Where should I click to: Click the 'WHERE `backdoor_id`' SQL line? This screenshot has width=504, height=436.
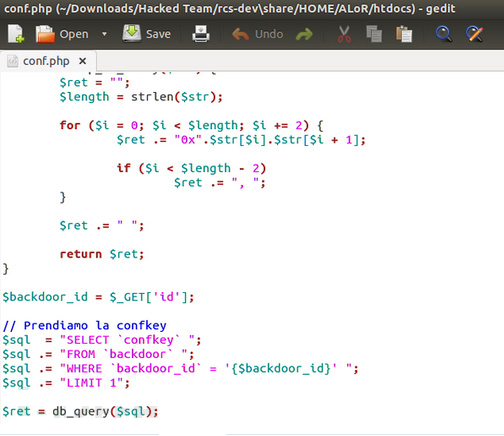180,369
